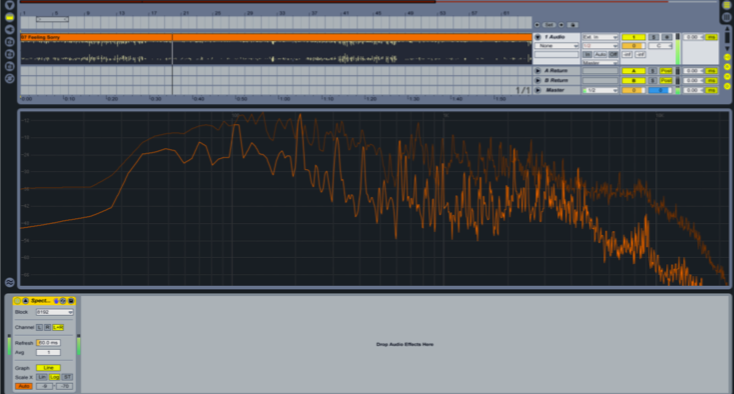
Task: Click the 1 Audio track volume slider
Action: (633, 46)
